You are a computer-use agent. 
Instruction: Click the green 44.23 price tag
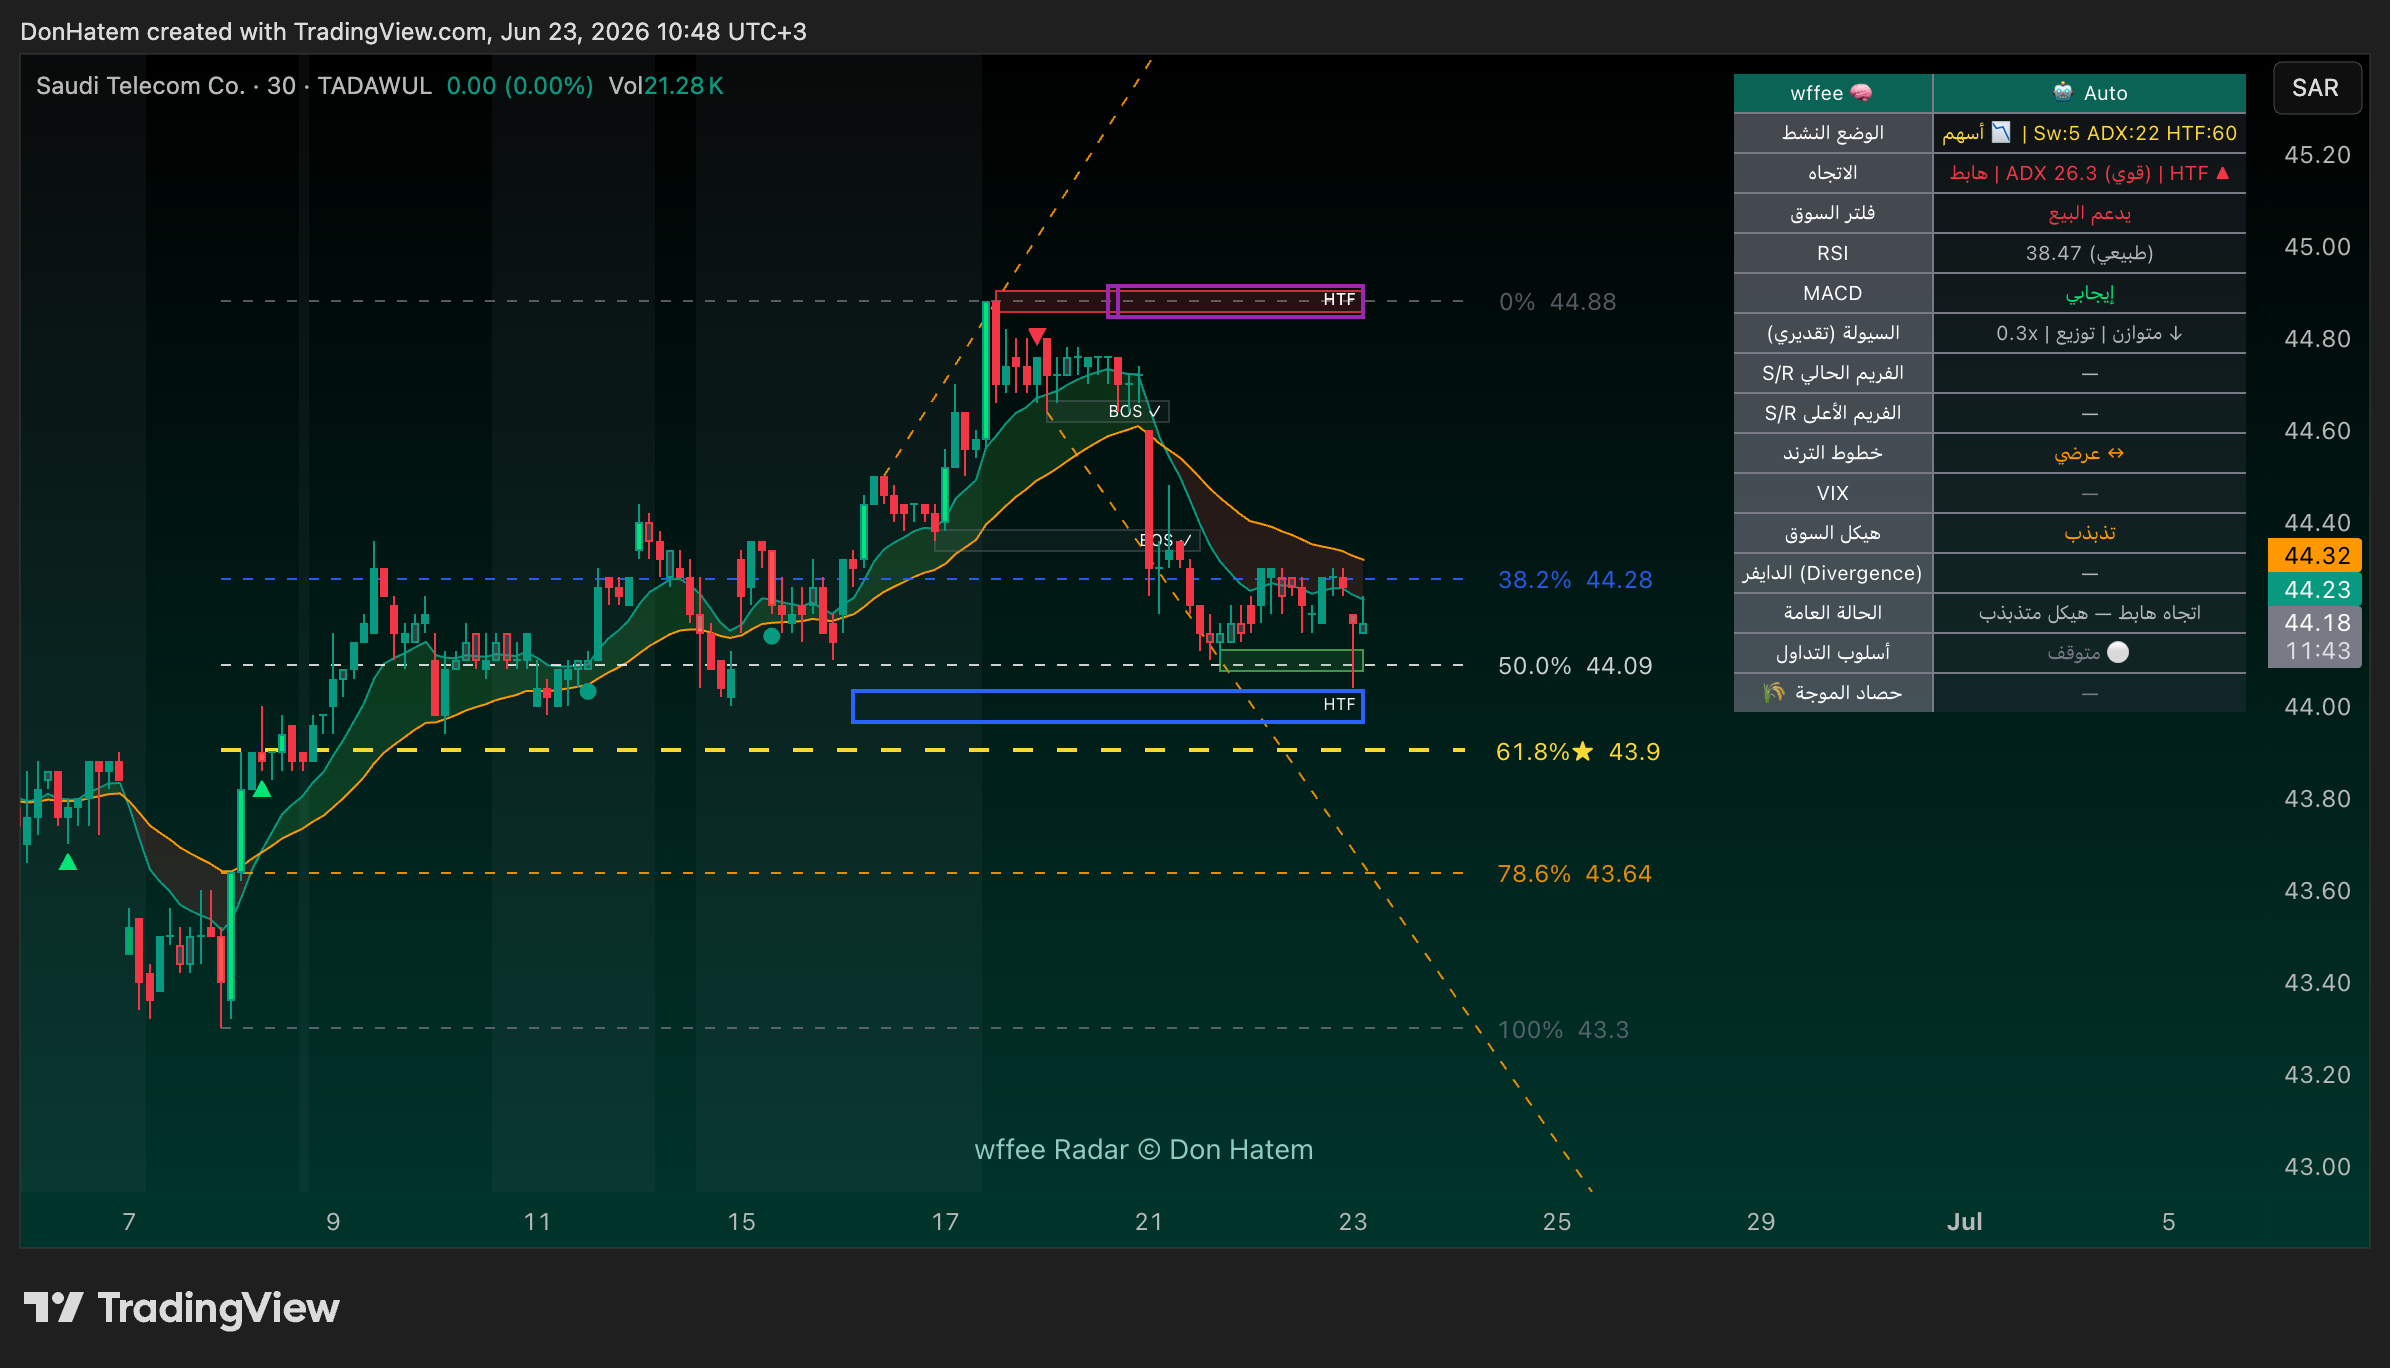tap(2315, 590)
